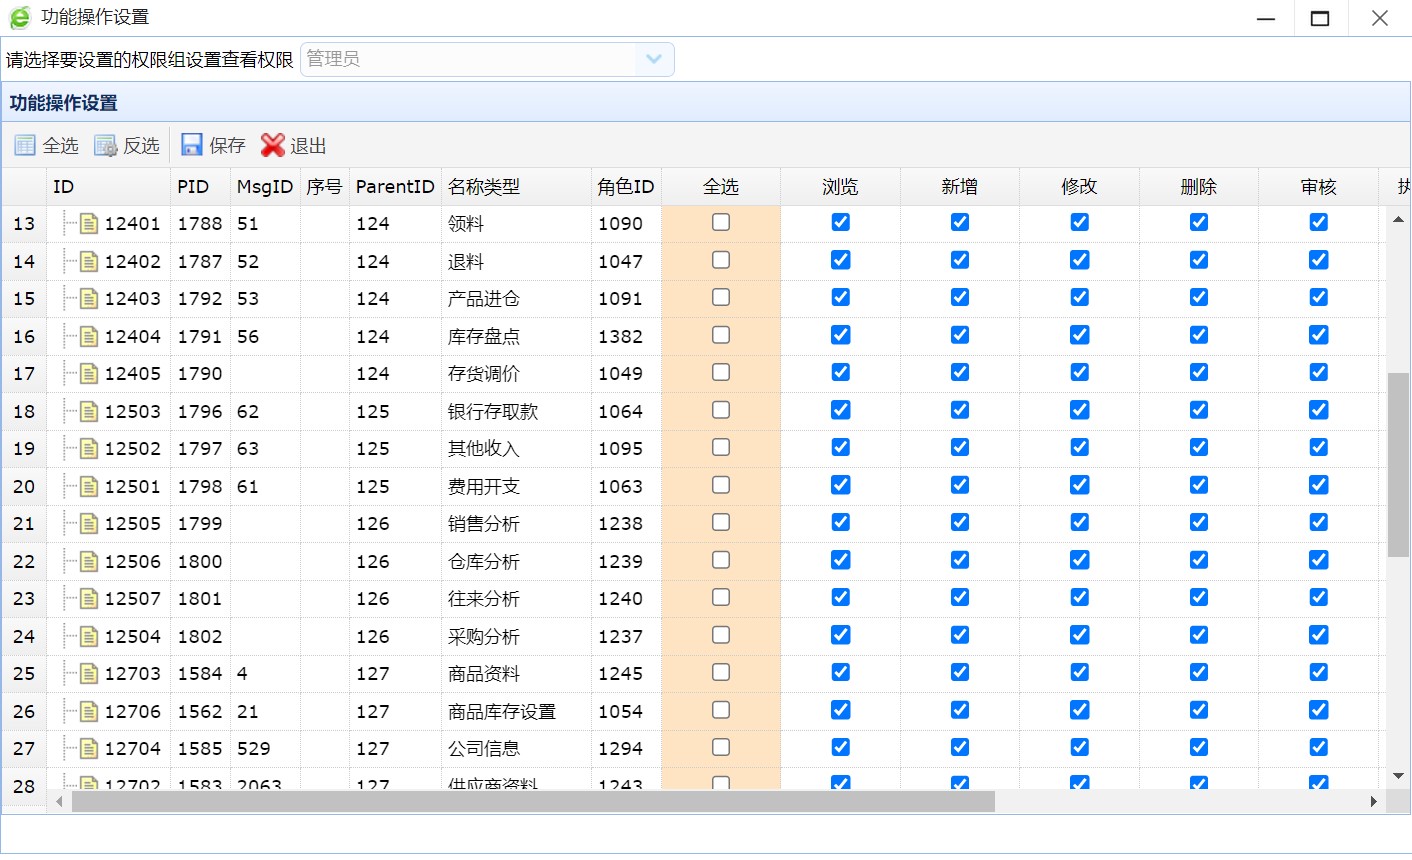1412x860 pixels.
Task: Click the document icon for row 12401
Action: point(89,223)
